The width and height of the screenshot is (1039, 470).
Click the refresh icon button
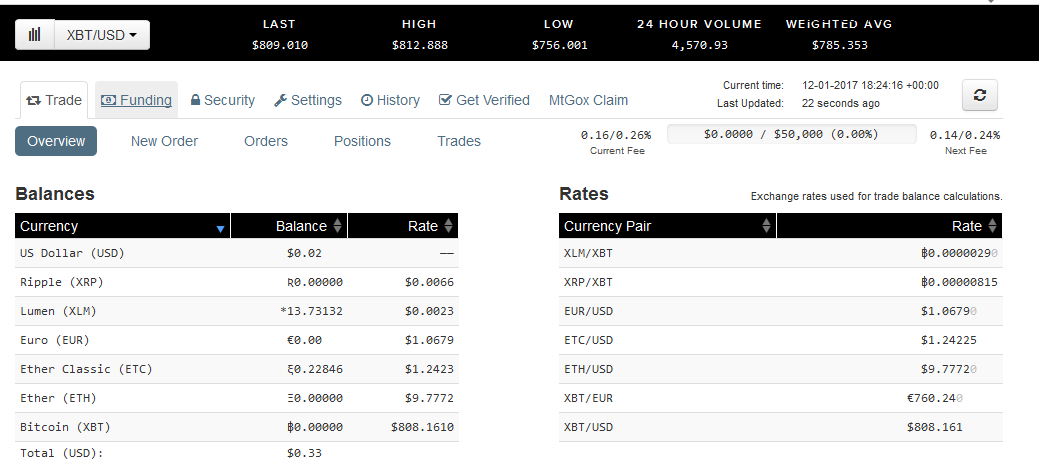[979, 95]
